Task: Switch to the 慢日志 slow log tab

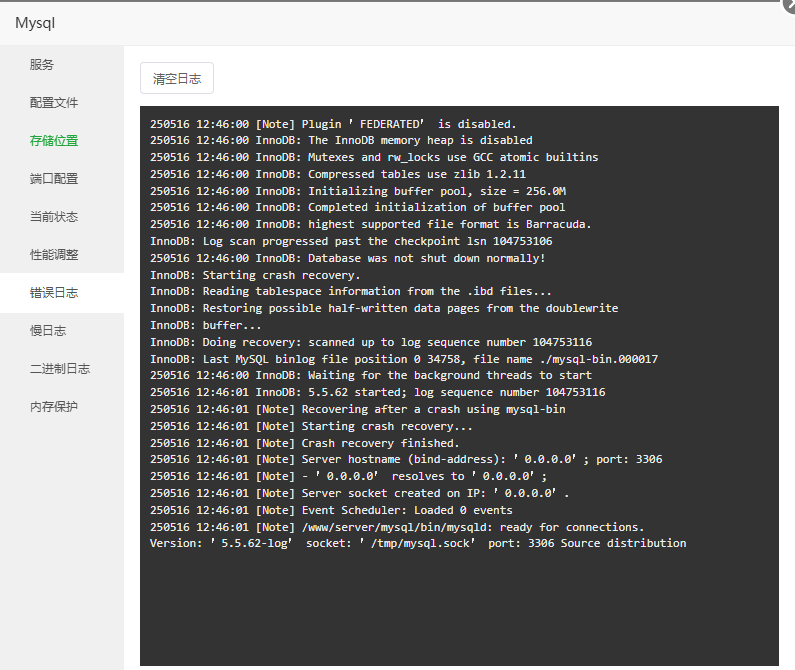Action: tap(48, 331)
